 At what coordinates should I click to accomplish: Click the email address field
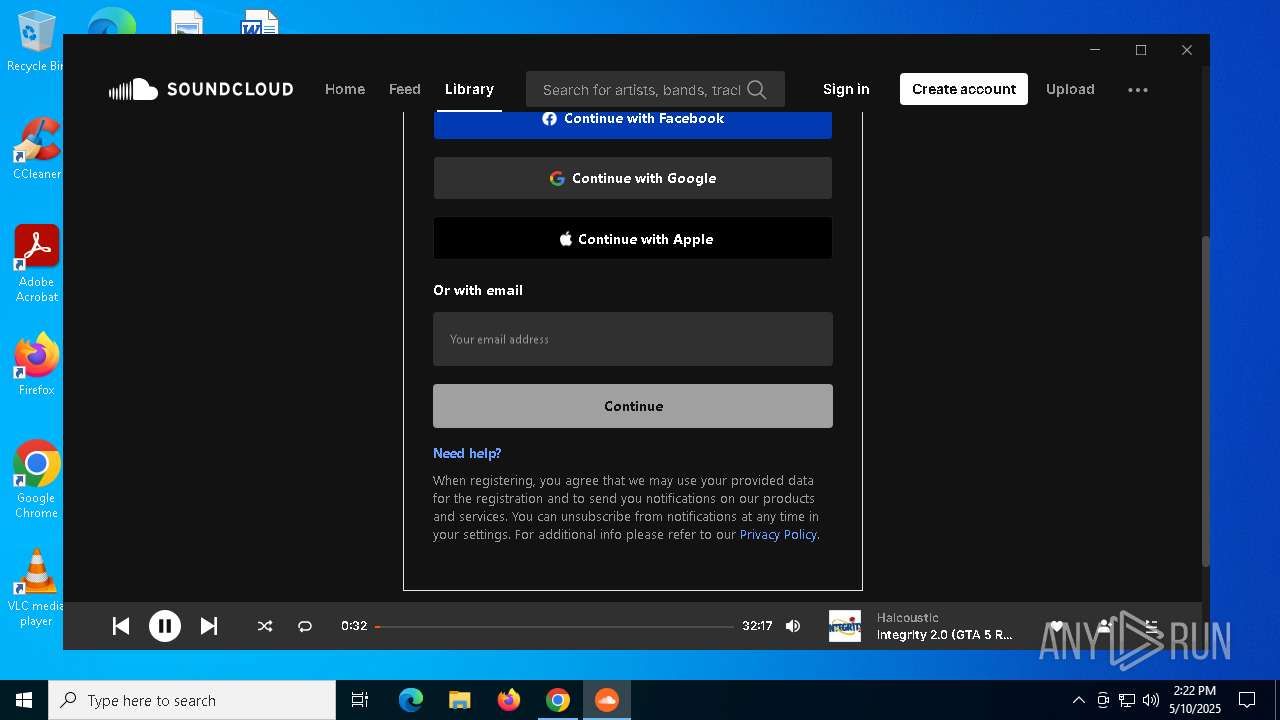coord(633,339)
